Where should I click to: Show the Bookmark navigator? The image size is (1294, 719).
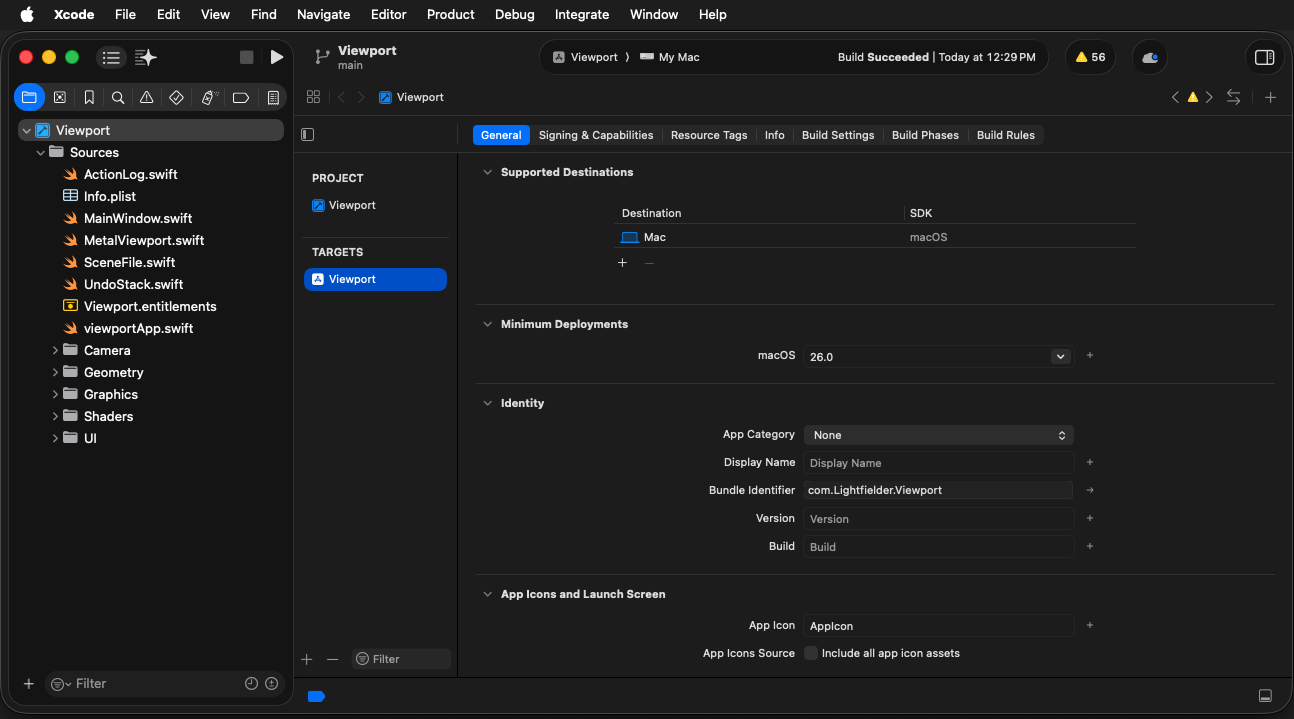pyautogui.click(x=89, y=97)
